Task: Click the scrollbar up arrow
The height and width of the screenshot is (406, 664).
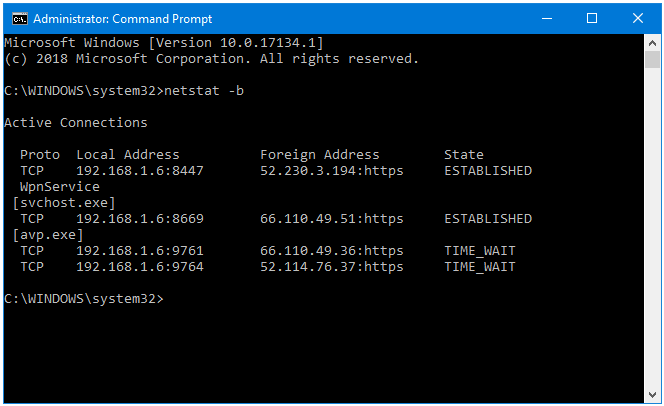Action: tap(652, 43)
